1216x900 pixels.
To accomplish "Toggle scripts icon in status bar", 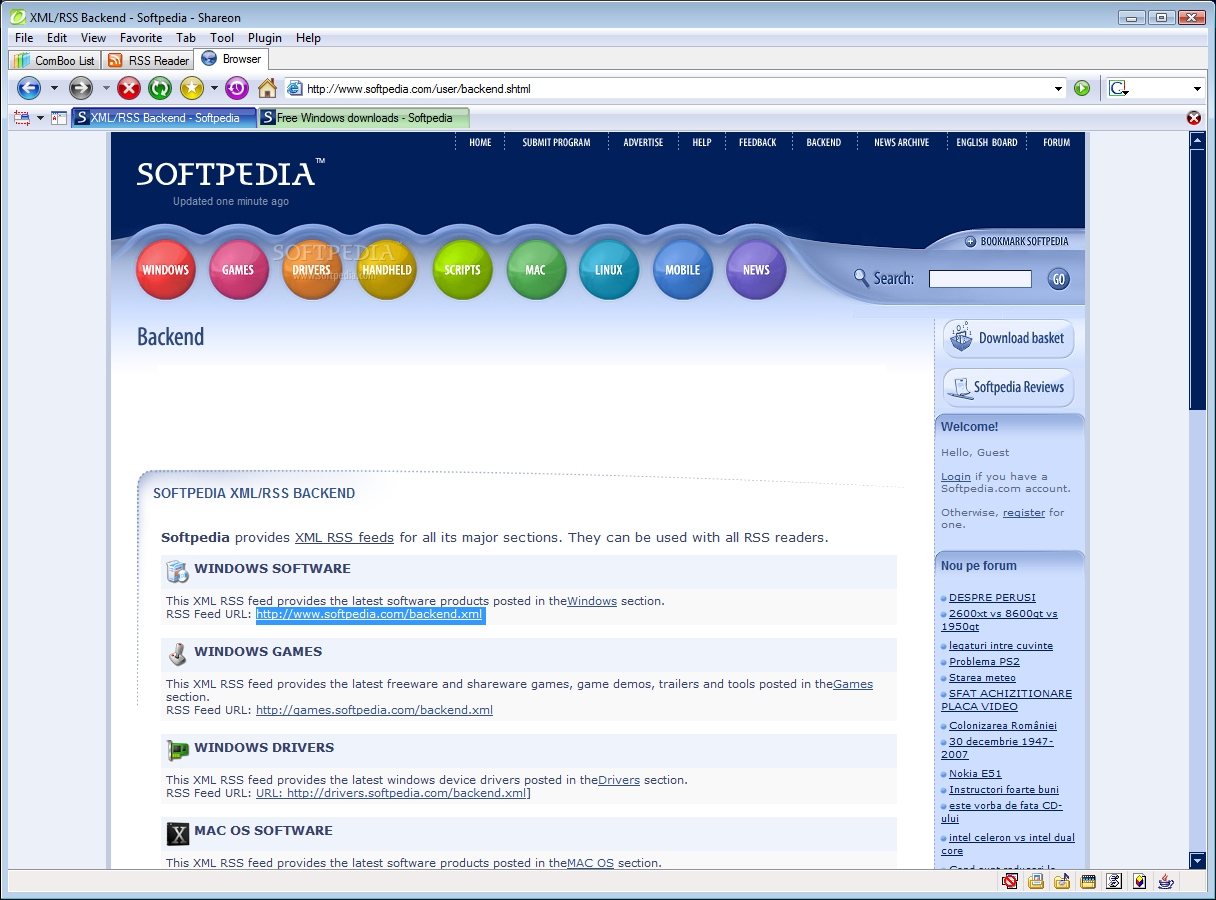I will [x=1114, y=881].
